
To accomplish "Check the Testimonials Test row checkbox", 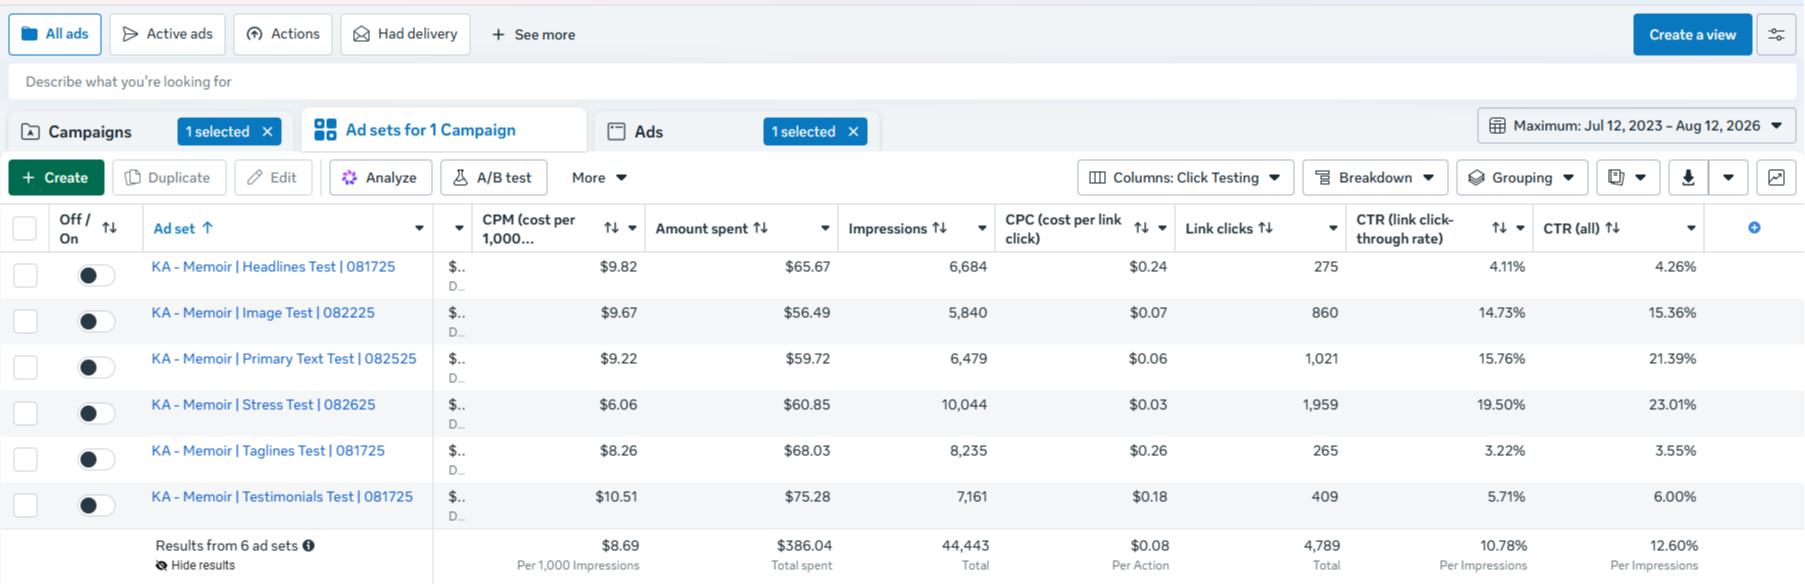I will click(x=26, y=505).
